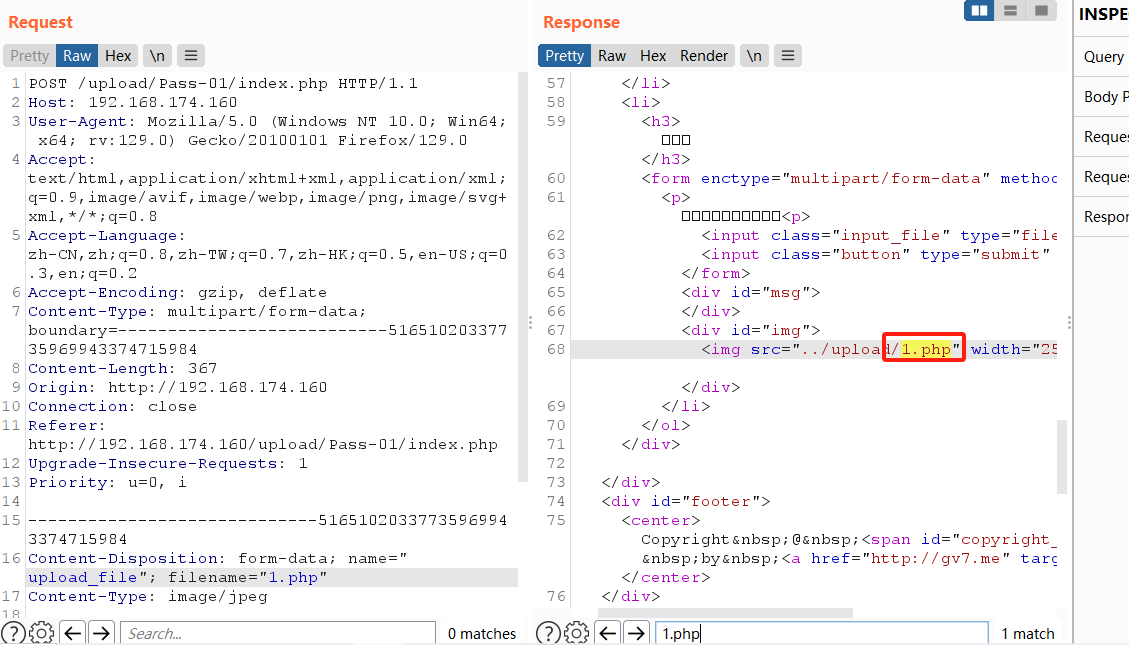Image resolution: width=1129 pixels, height=645 pixels.
Task: Click the Response panel vertical scrollbar
Action: (1062, 457)
